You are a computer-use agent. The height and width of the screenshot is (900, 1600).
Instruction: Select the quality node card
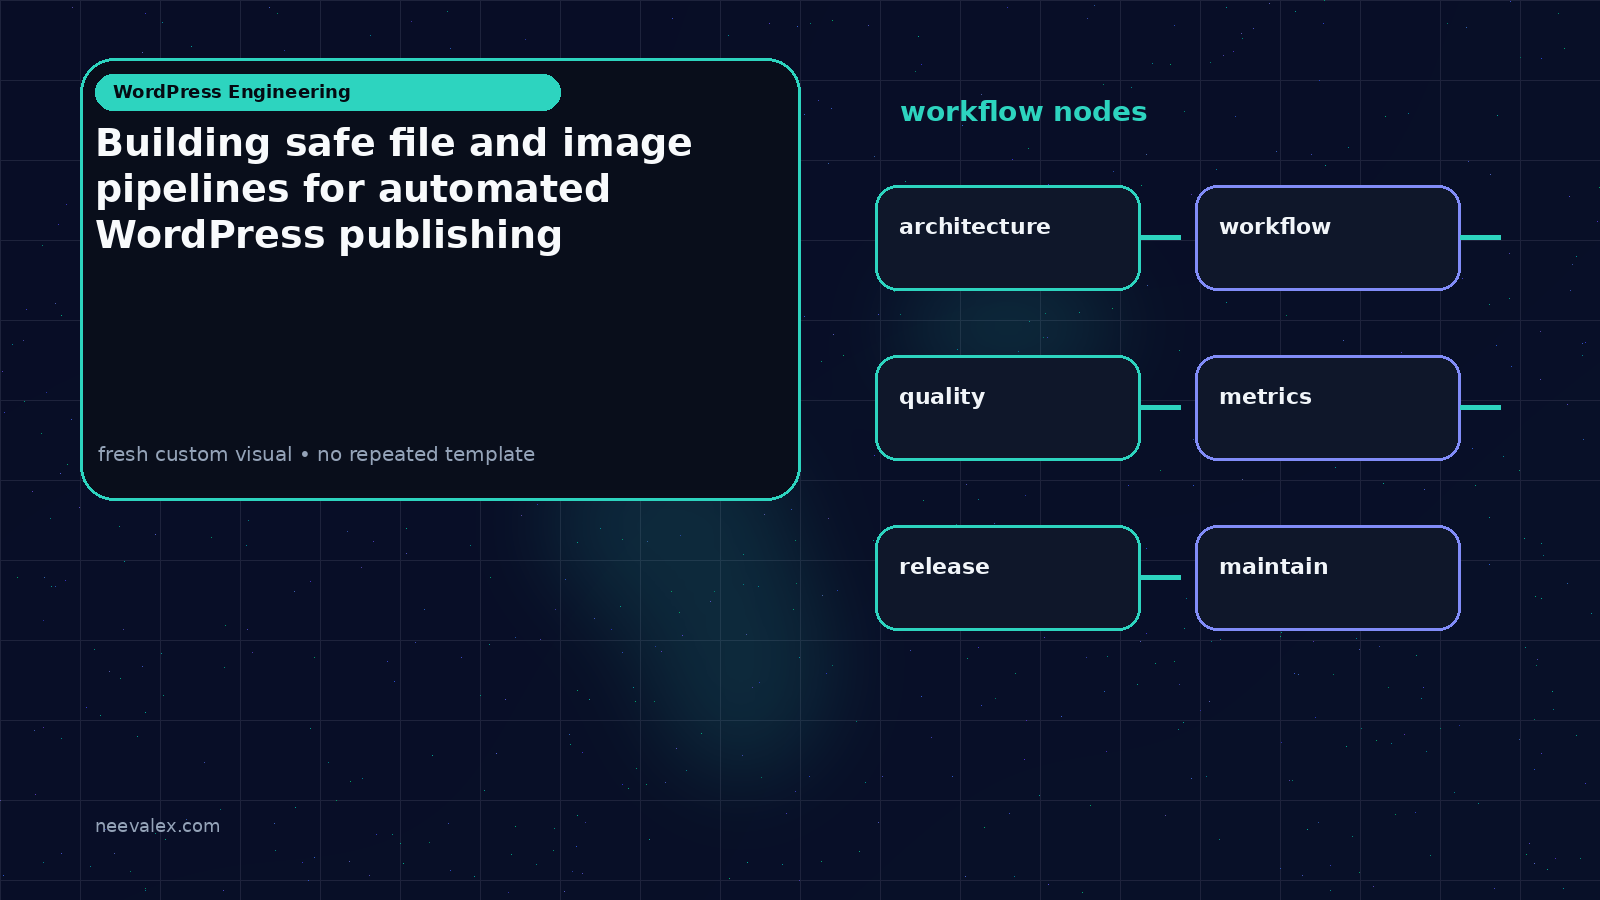coord(1008,408)
